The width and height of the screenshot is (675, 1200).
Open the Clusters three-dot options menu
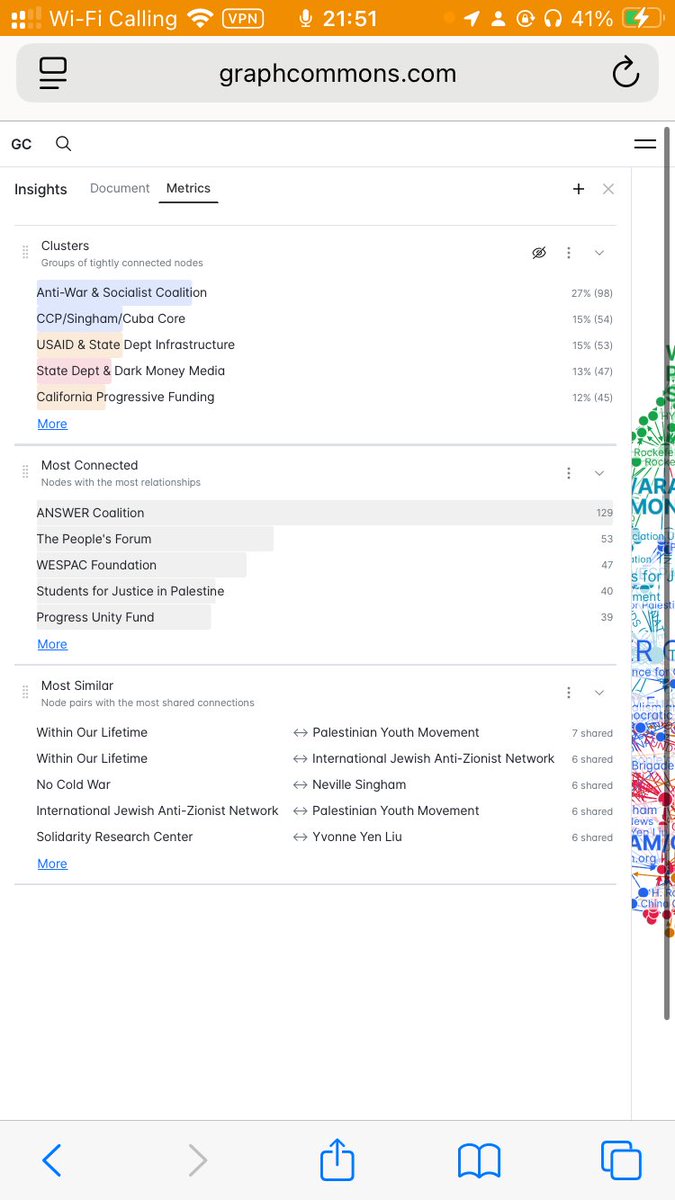click(x=569, y=253)
